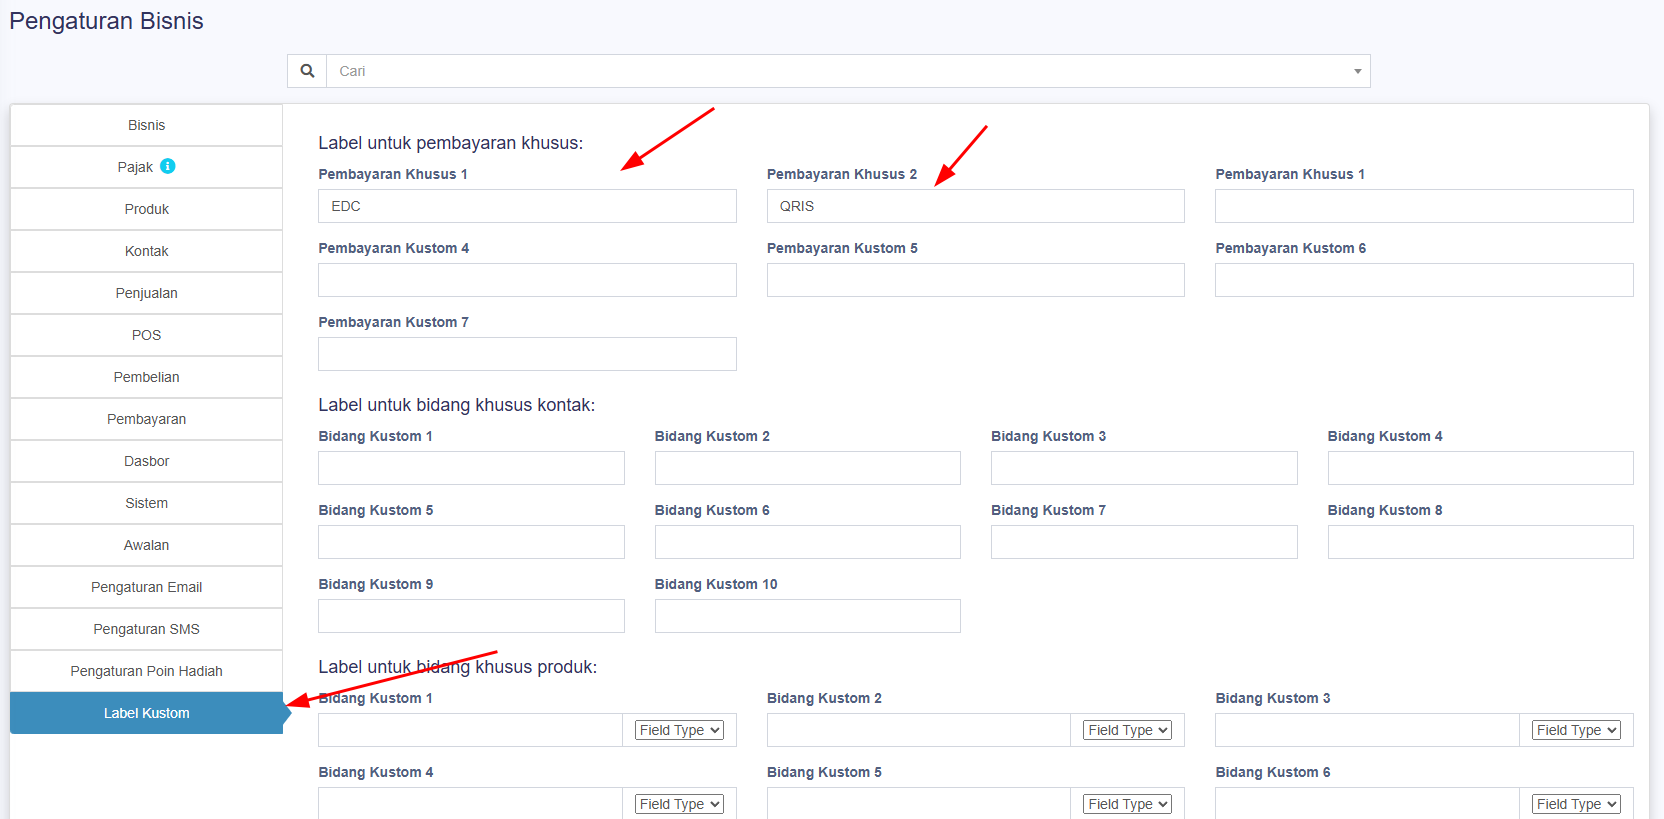
Task: Switch to the Pajak tab
Action: [146, 167]
